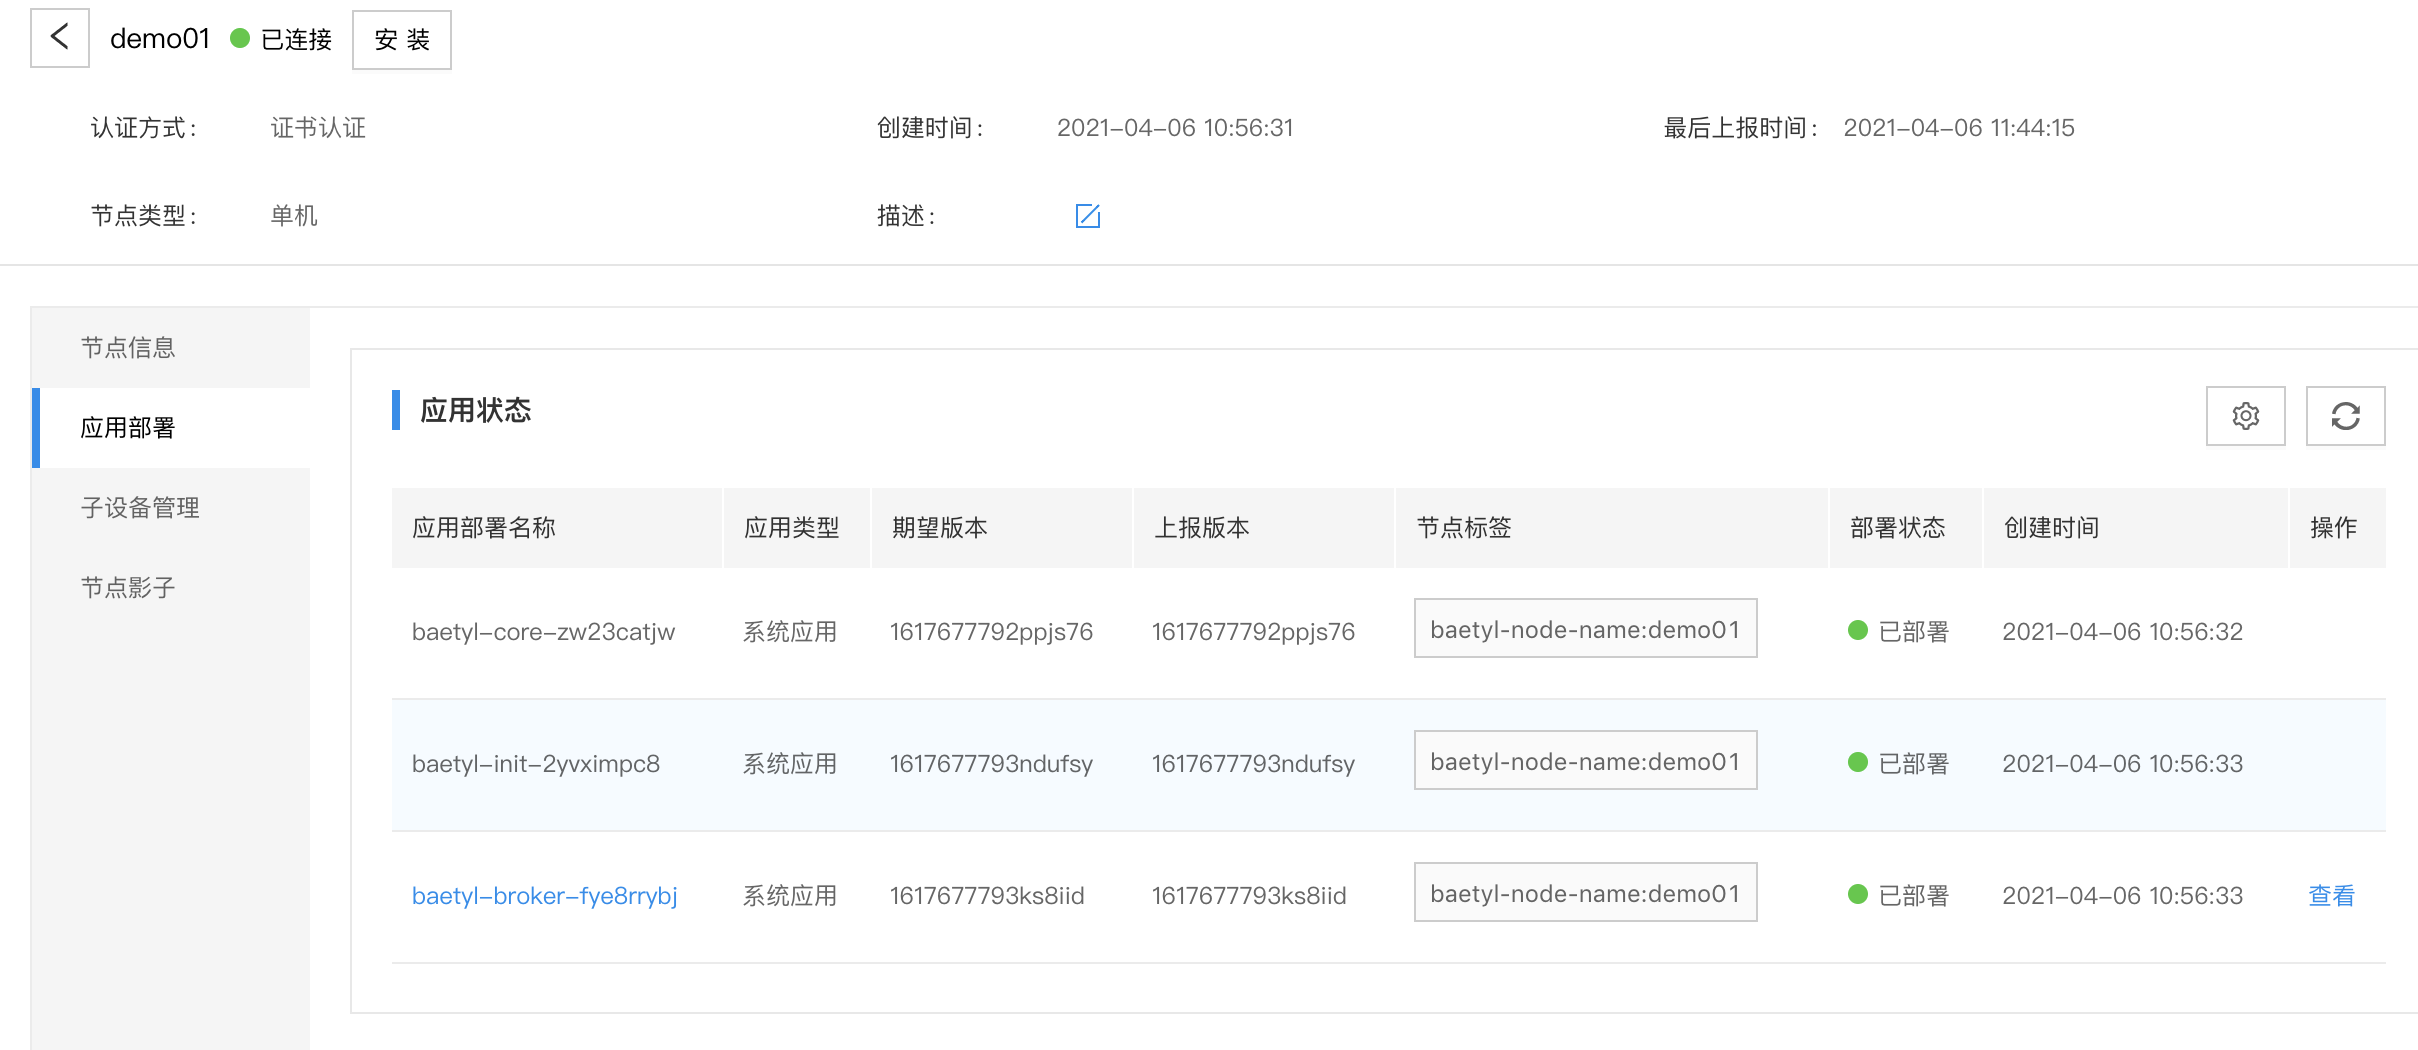Click the 安装 install button
This screenshot has width=2418, height=1050.
tap(402, 40)
